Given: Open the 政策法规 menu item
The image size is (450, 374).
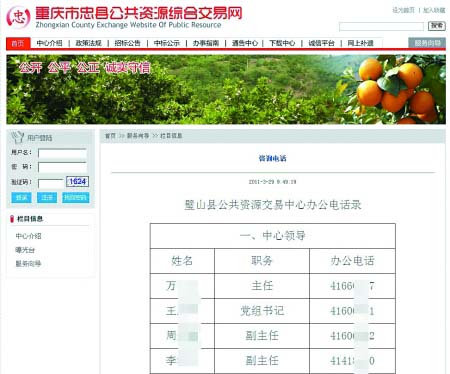Looking at the screenshot, I should point(88,43).
